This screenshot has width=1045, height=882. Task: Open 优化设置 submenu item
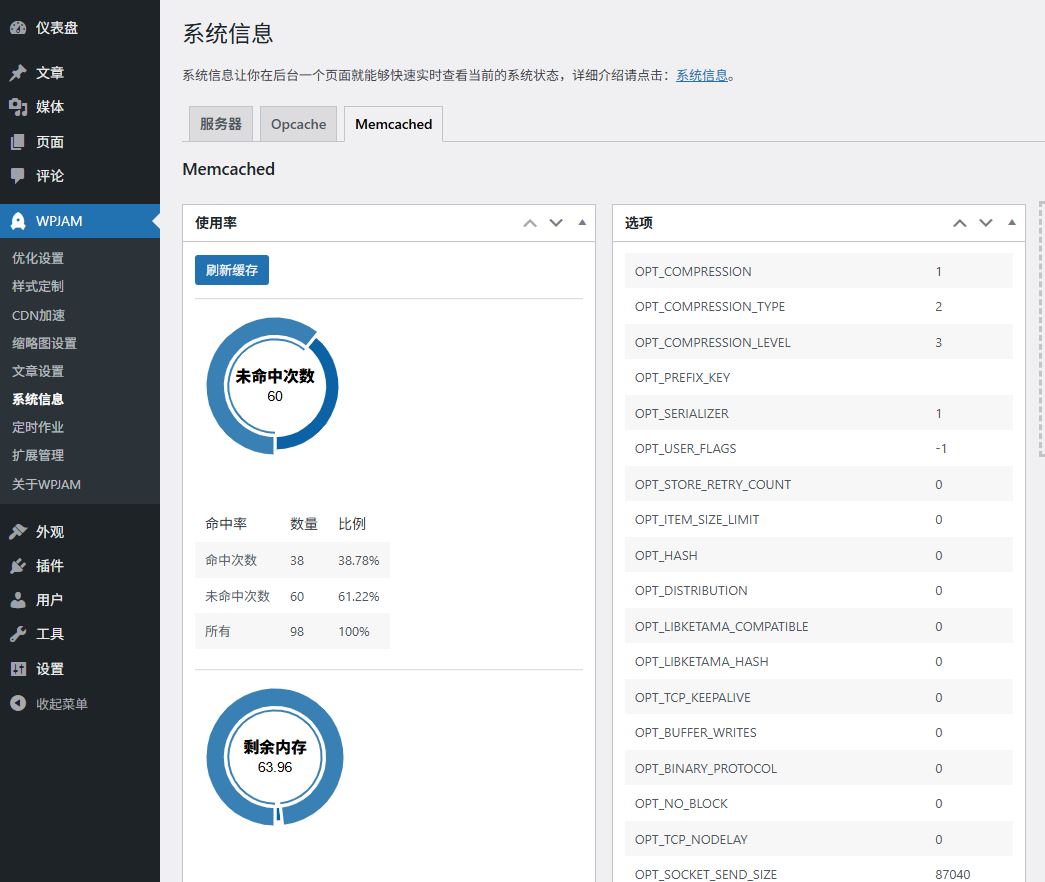pyautogui.click(x=38, y=258)
